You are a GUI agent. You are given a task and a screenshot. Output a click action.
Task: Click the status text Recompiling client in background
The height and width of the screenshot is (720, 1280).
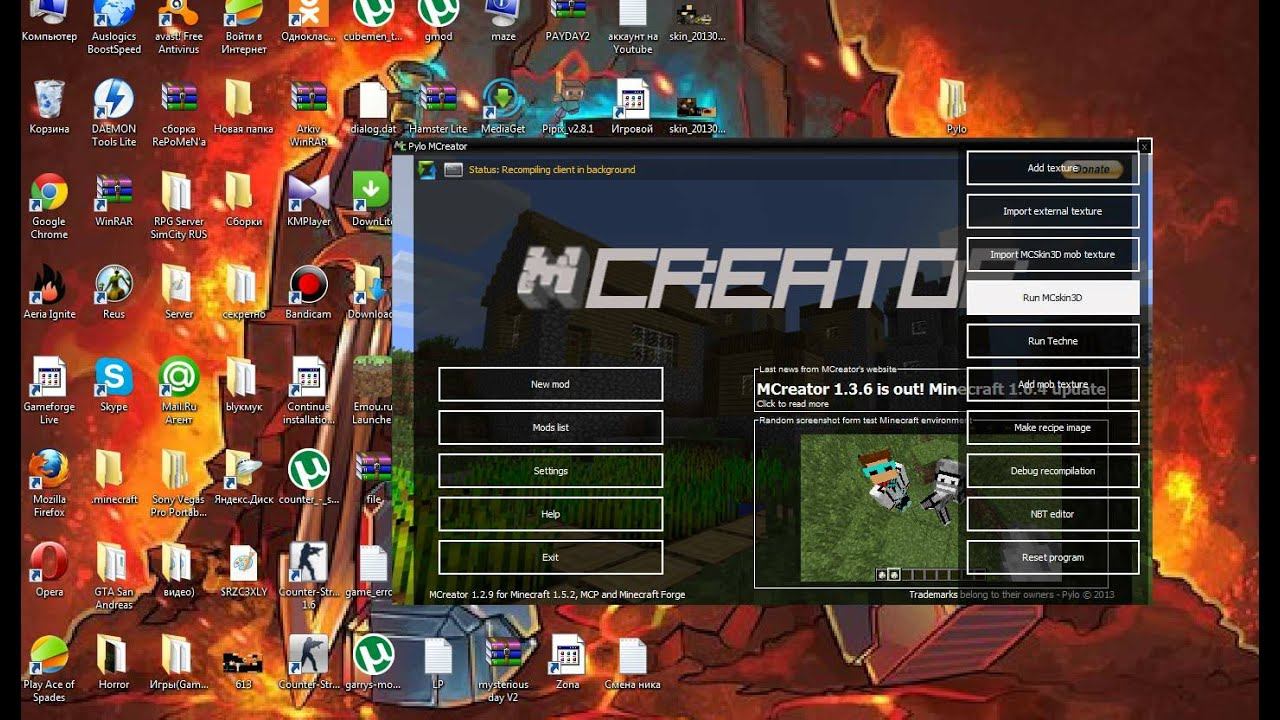coord(568,170)
